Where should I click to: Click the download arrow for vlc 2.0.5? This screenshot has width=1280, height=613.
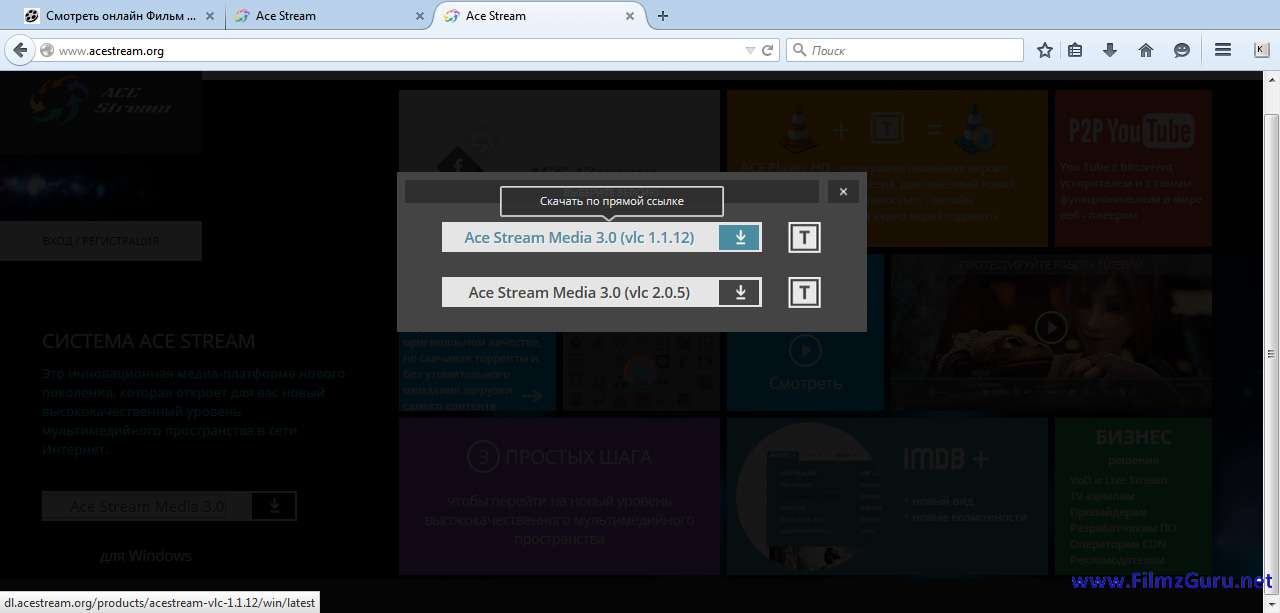741,292
